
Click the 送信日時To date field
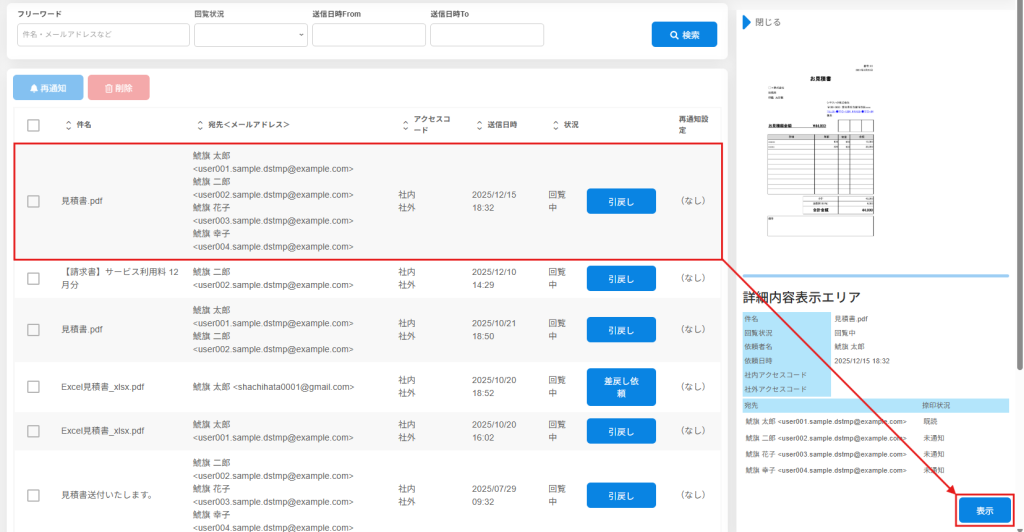coord(486,35)
